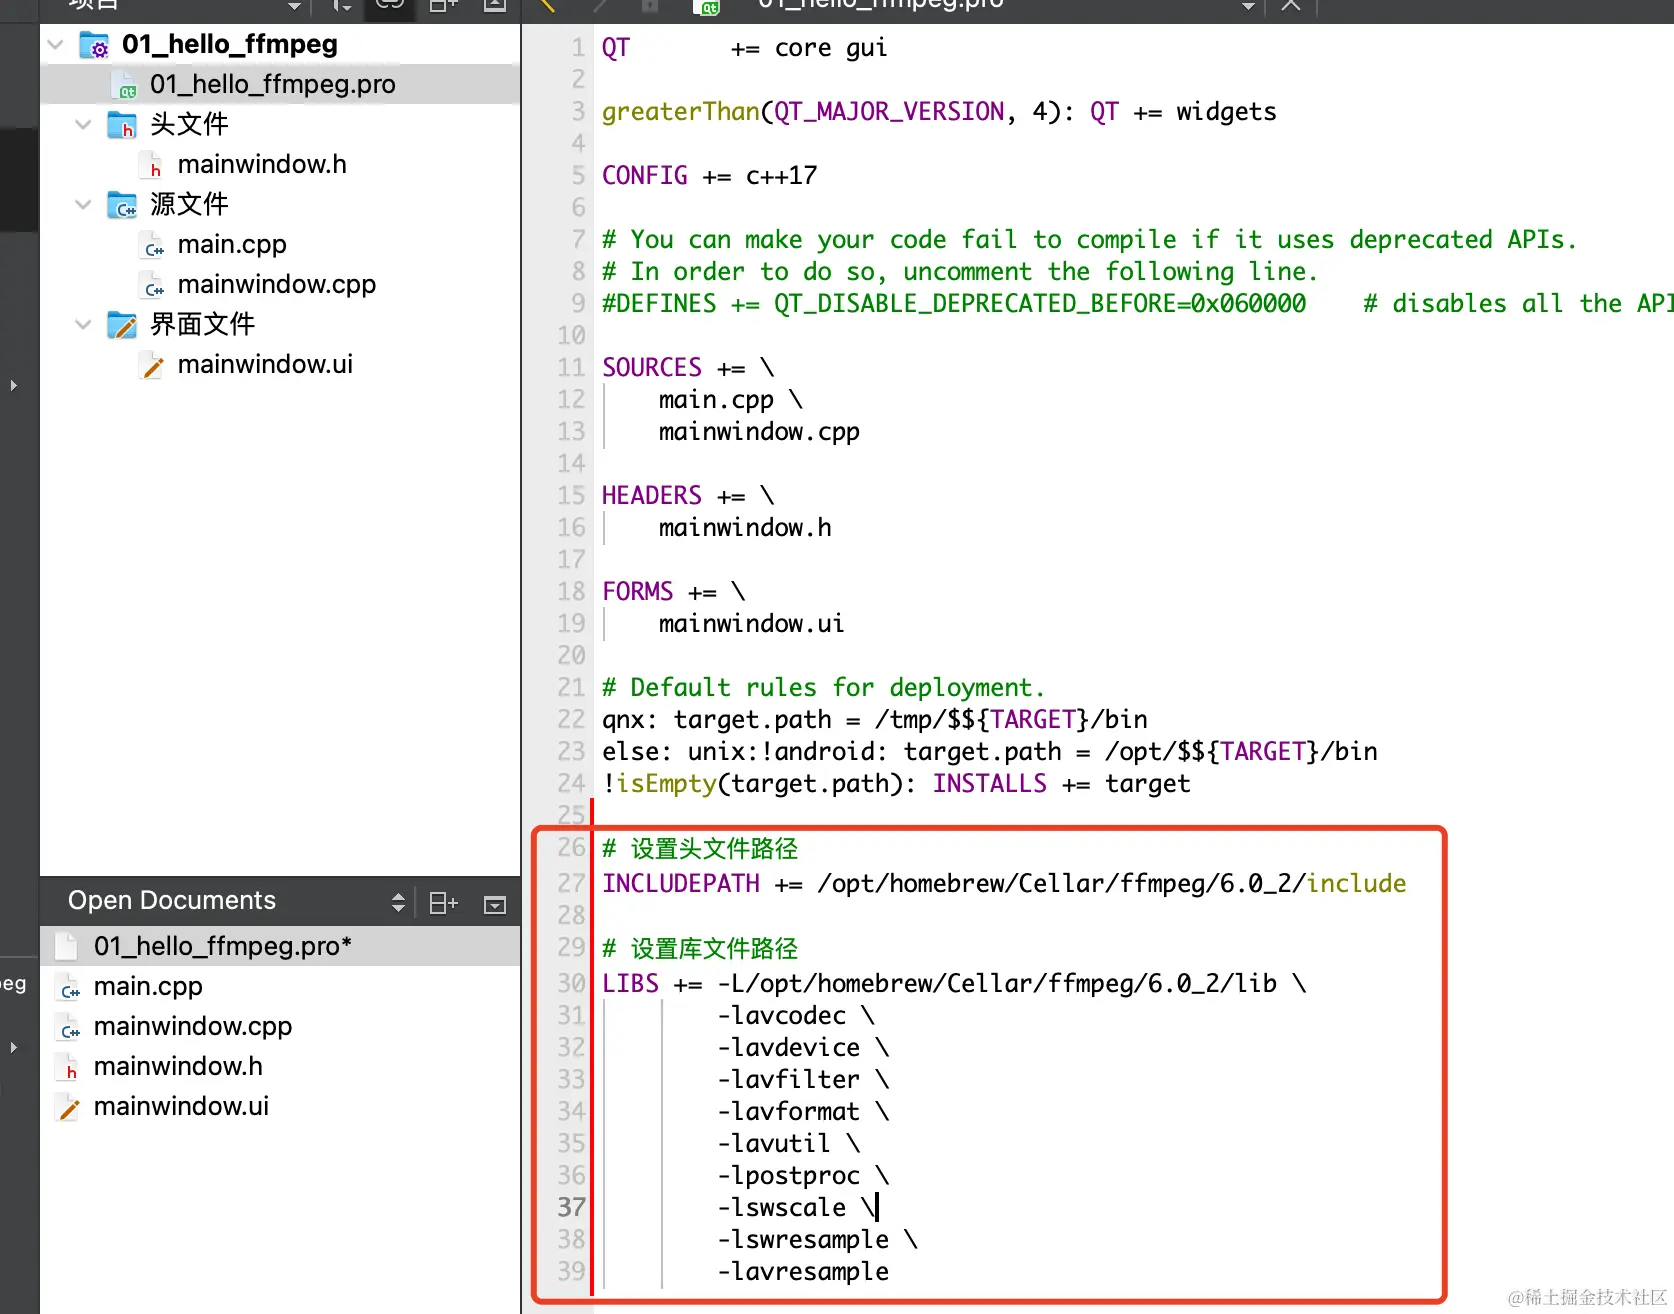The height and width of the screenshot is (1314, 1674).
Task: Click the mainwindow.cpp C++ icon in project tree
Action: [152, 285]
